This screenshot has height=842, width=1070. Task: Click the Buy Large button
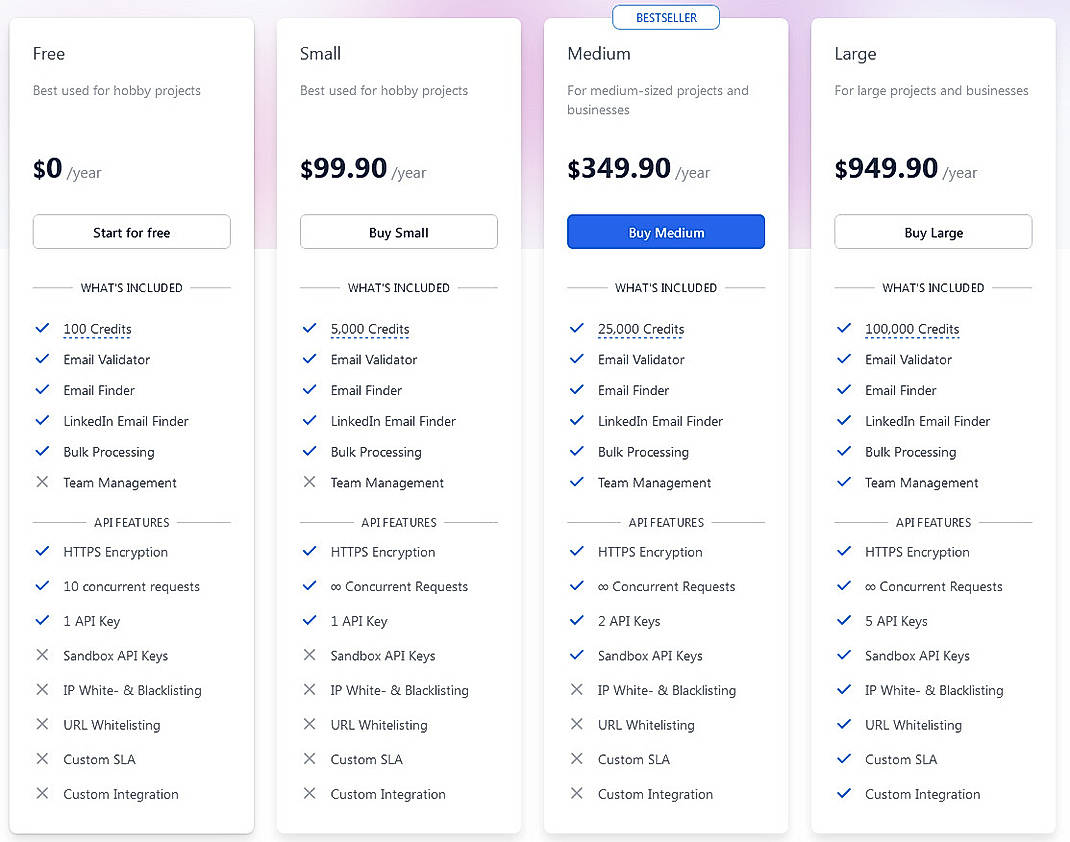tap(932, 231)
